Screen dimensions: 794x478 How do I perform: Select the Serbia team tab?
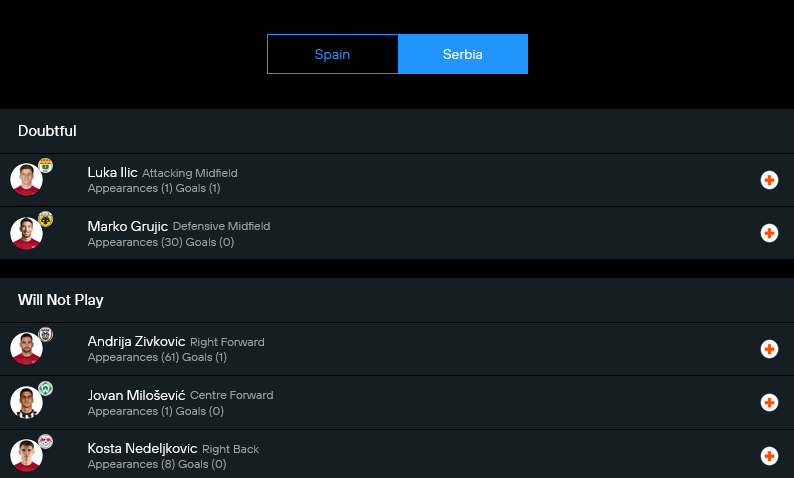pyautogui.click(x=462, y=54)
